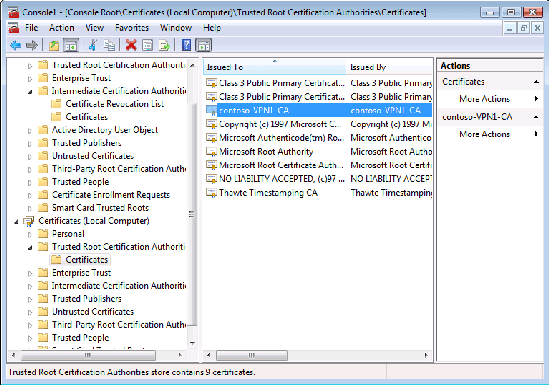Collapse the Certificates (Local Computer) node
The image size is (549, 385).
point(16,222)
